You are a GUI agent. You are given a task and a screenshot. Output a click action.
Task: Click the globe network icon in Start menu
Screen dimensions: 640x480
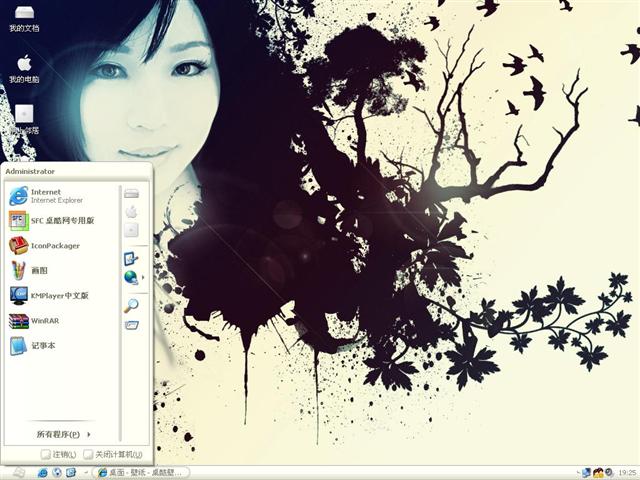tap(130, 277)
